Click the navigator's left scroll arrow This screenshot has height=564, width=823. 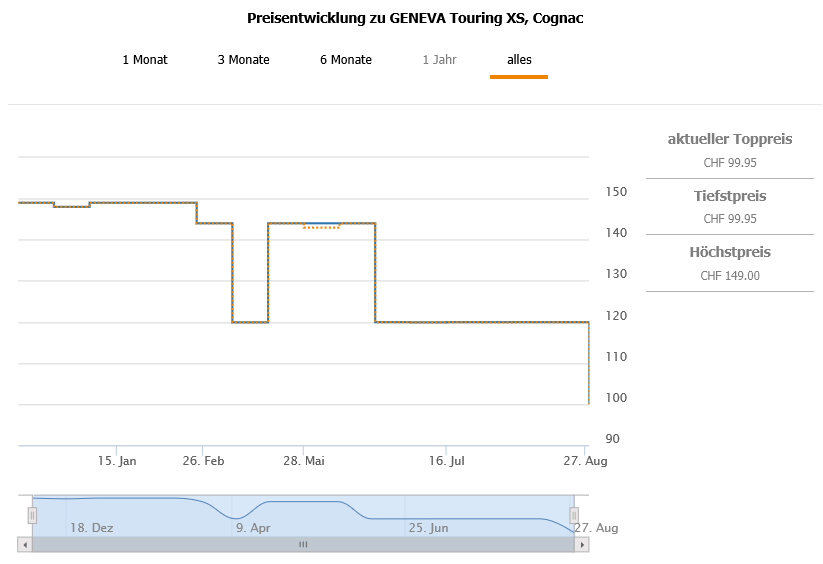coord(25,545)
